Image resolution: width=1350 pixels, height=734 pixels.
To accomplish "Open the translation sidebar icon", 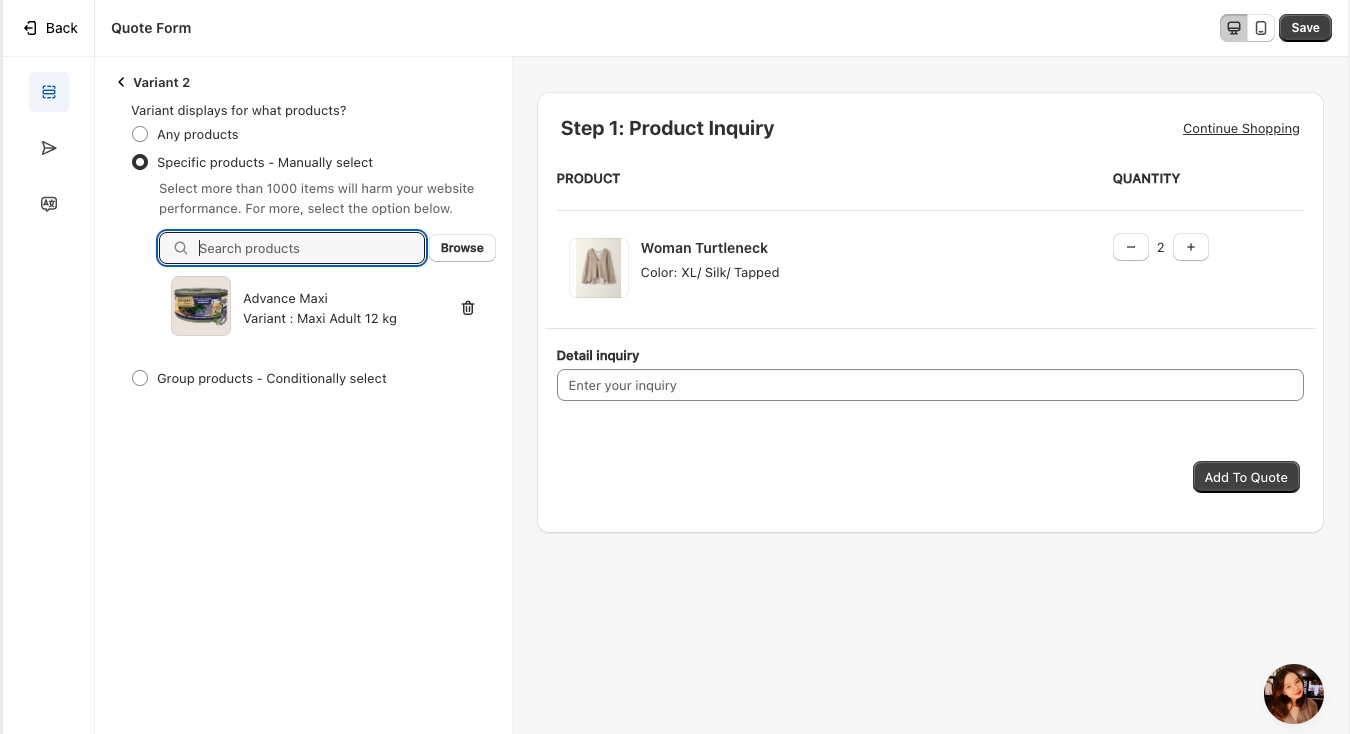I will [49, 204].
